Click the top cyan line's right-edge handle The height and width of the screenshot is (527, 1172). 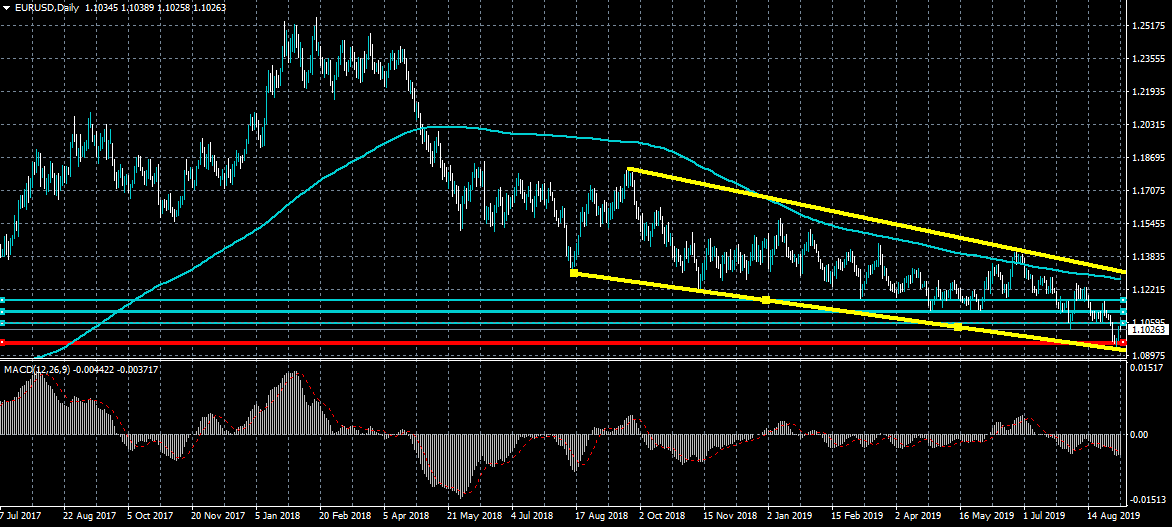(1124, 300)
